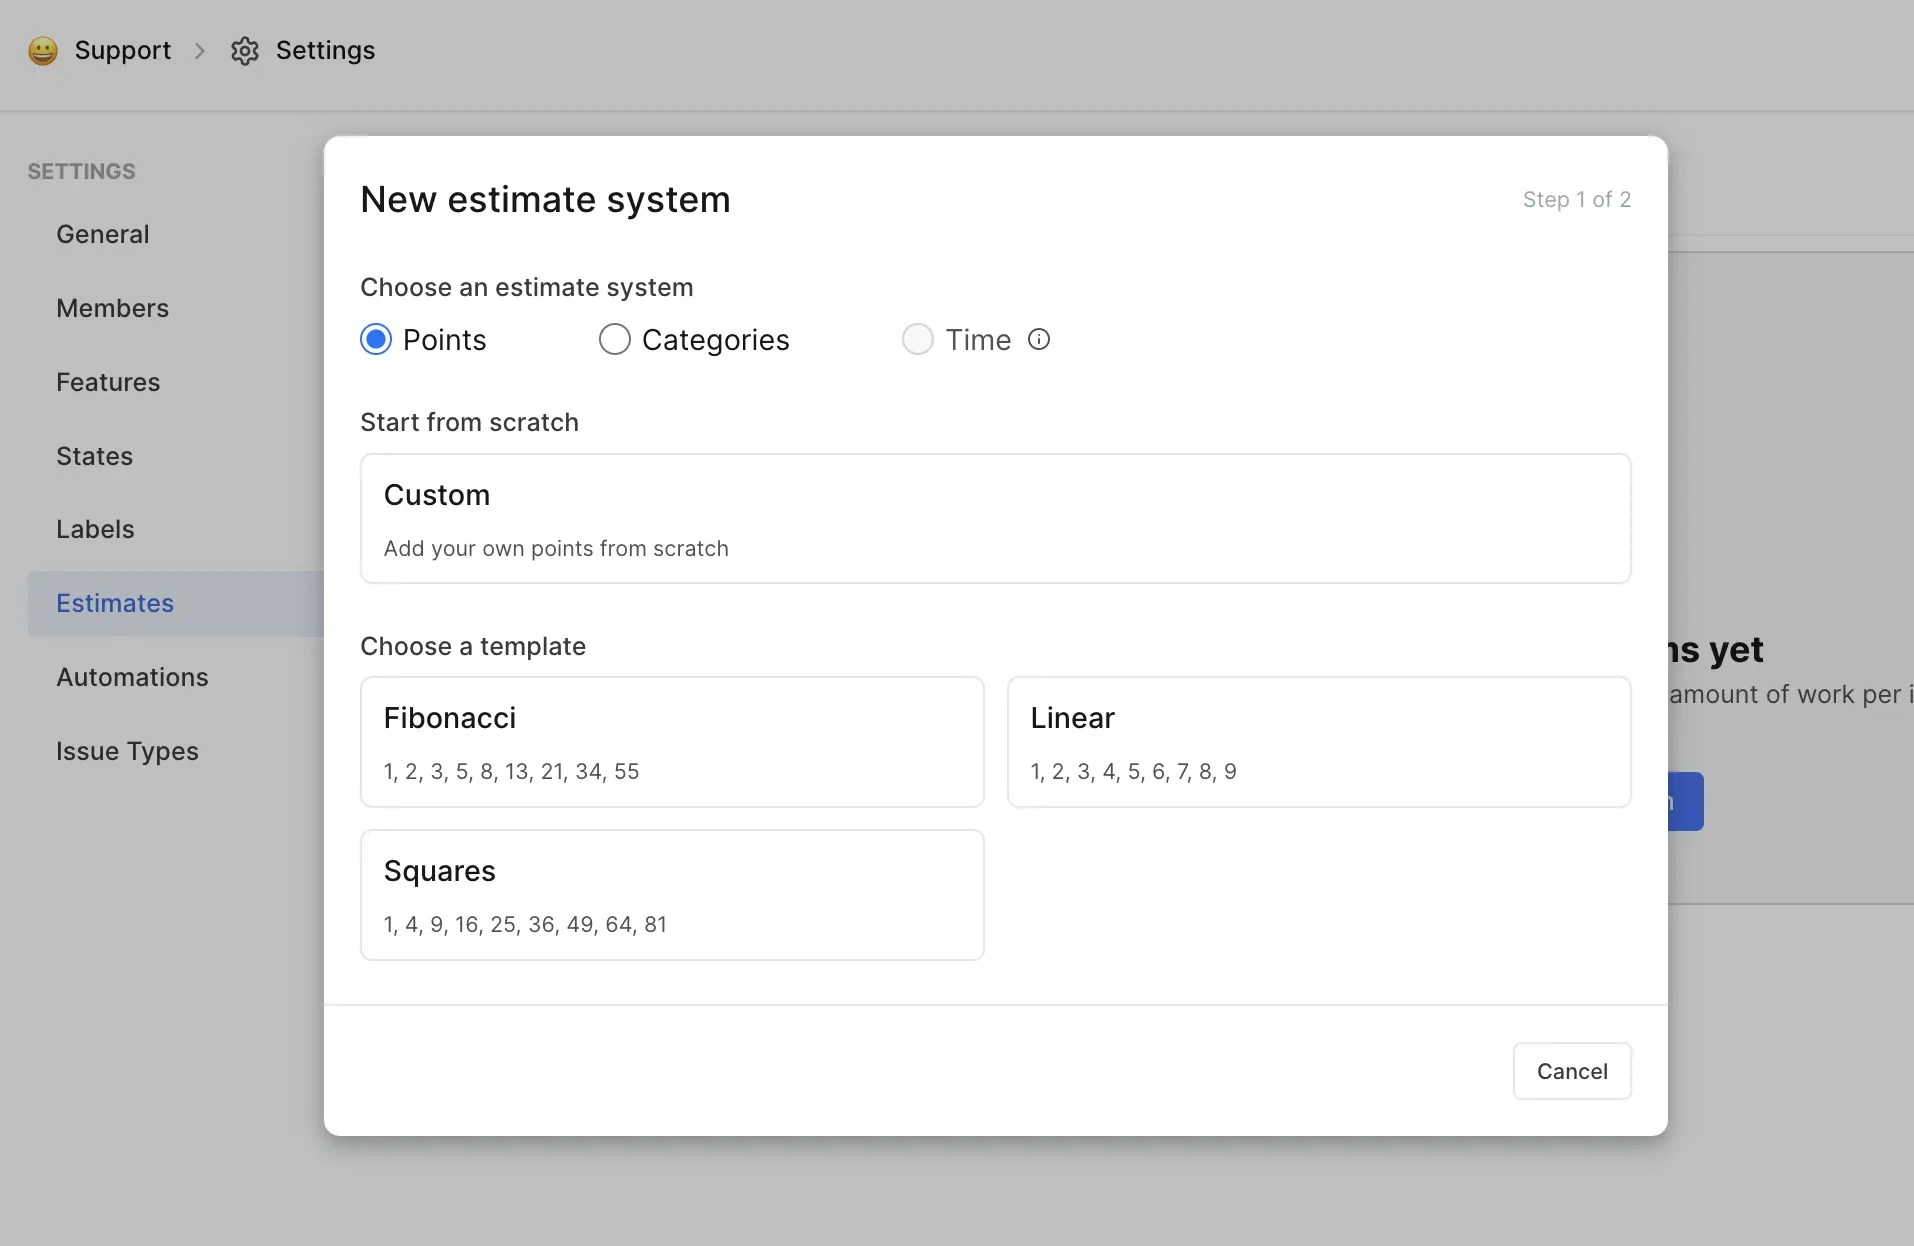Open Automations settings
1914x1246 pixels.
[x=132, y=677]
